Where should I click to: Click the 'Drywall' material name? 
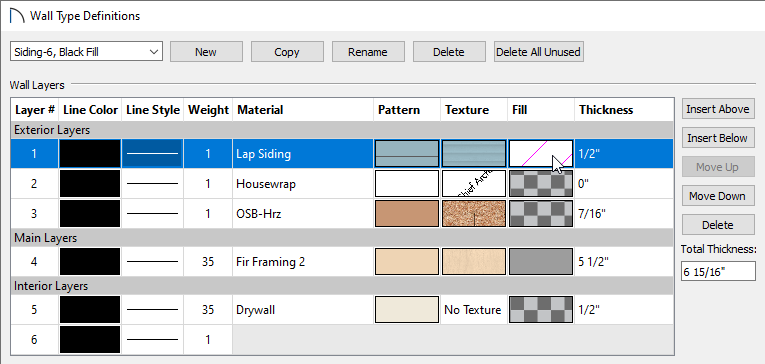click(x=256, y=310)
